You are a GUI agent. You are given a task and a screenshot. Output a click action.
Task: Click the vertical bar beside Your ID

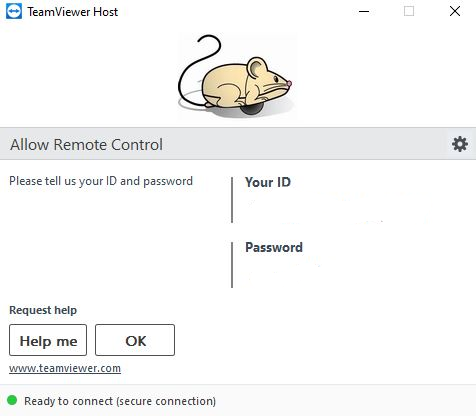232,200
